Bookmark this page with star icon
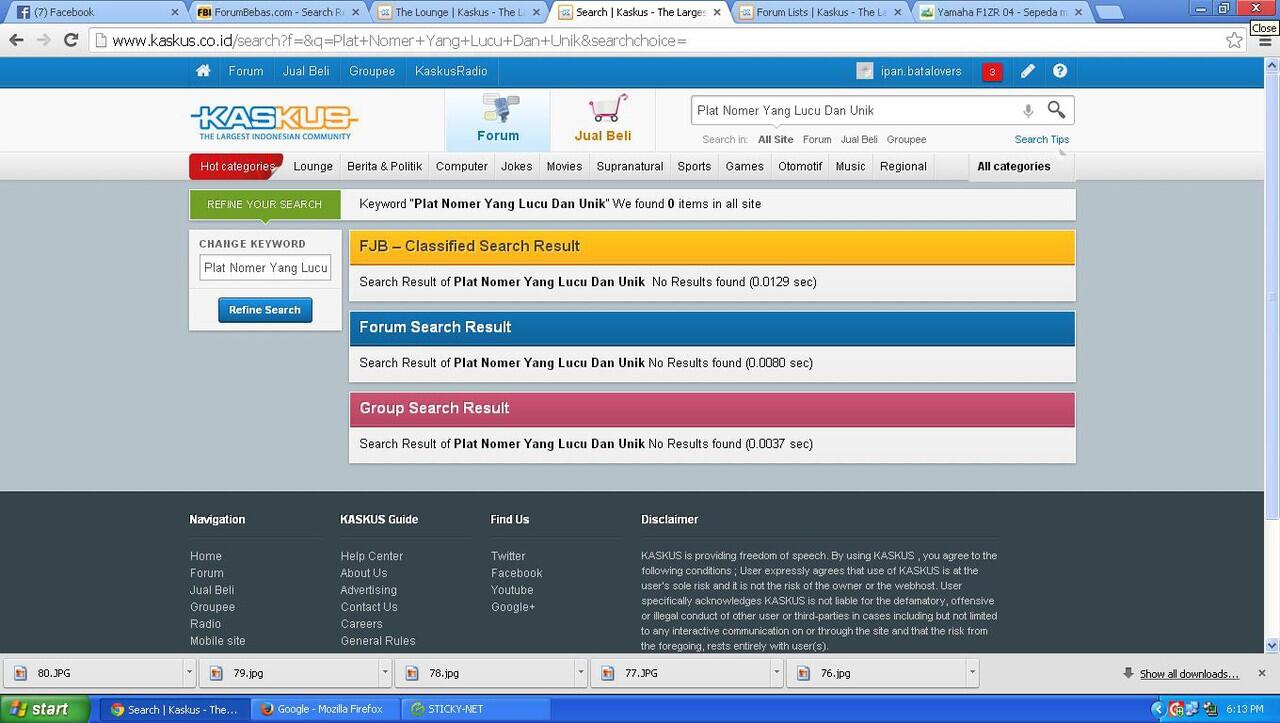1280x723 pixels. [x=1235, y=41]
